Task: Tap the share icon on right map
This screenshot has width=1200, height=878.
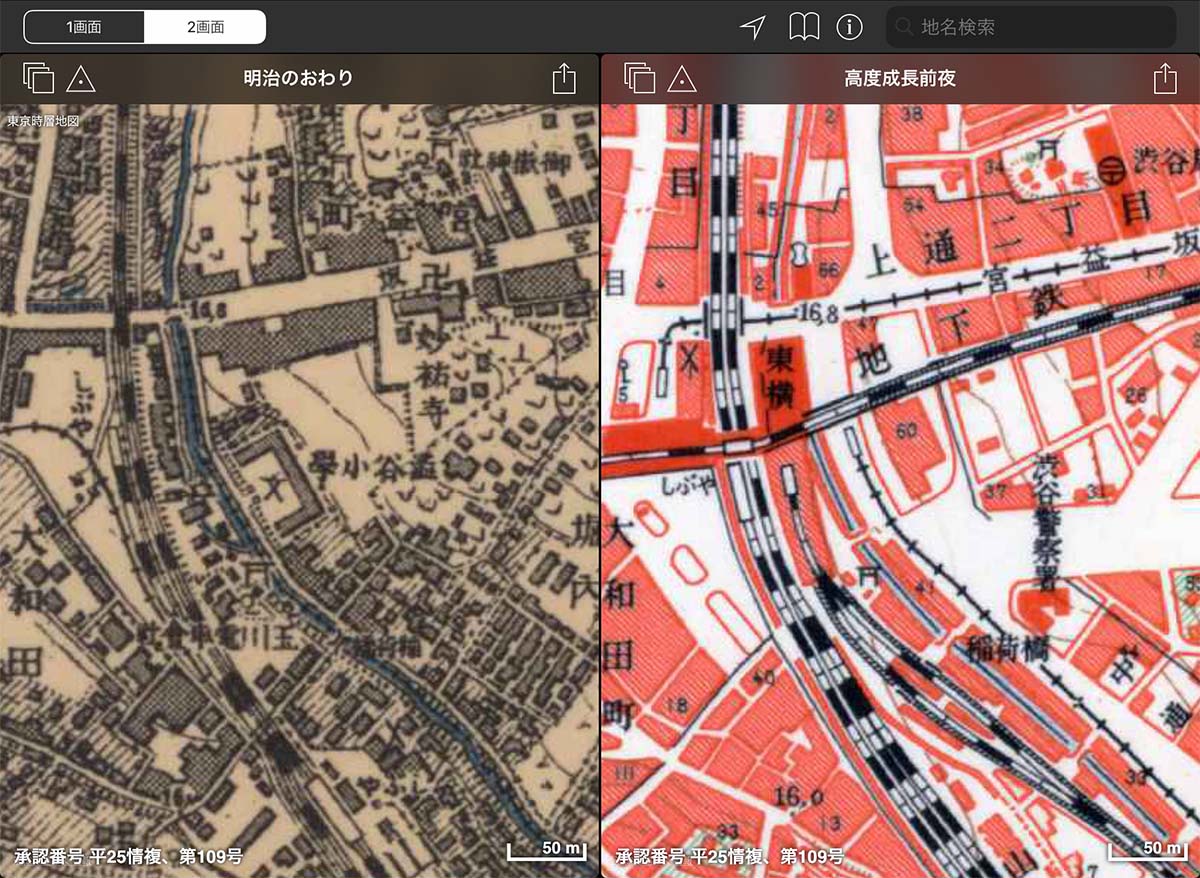Action: coord(1164,78)
